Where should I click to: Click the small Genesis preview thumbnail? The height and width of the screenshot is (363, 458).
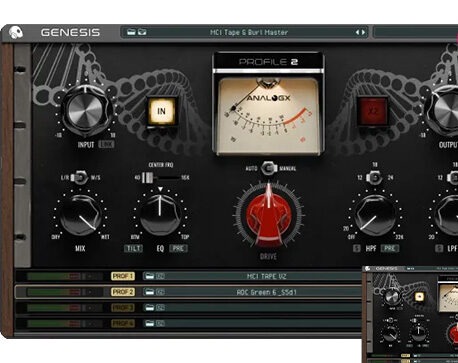pos(410,314)
